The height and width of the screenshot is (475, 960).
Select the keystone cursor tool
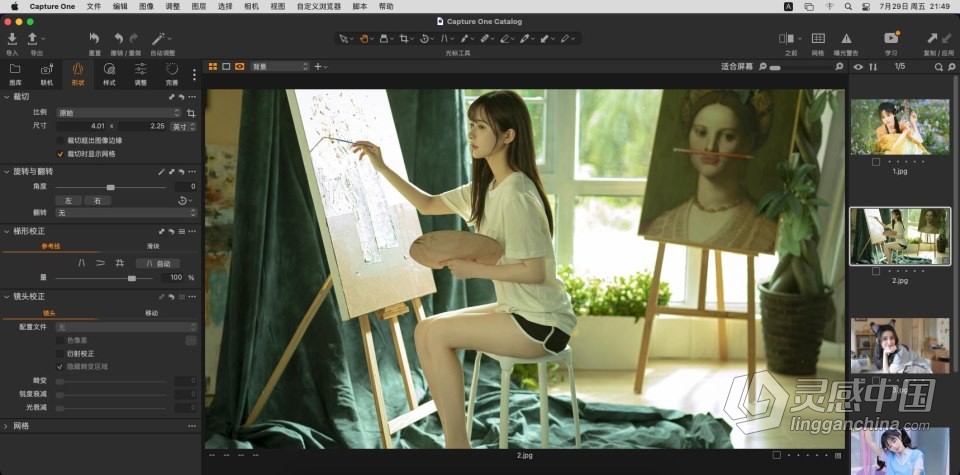(x=443, y=39)
